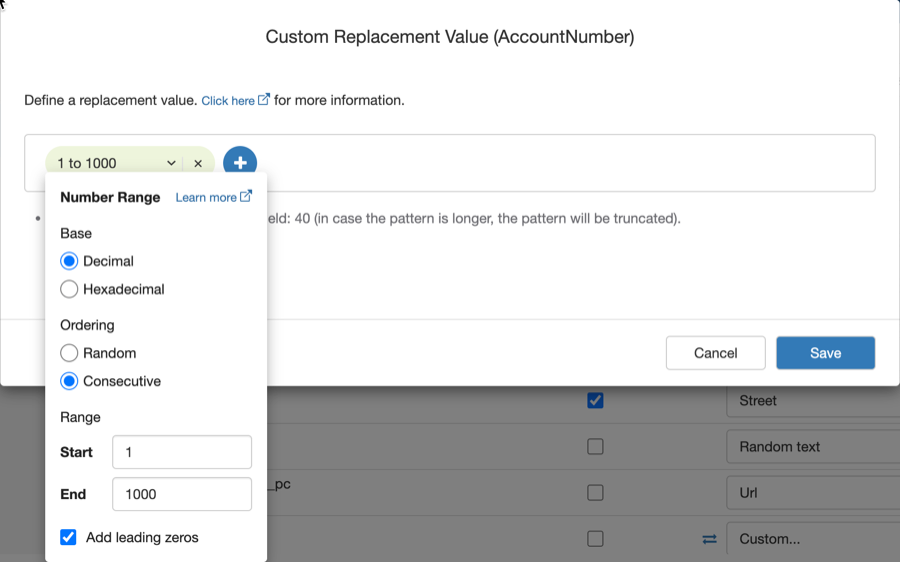Click the 'Base' section label
Image resolution: width=900 pixels, height=562 pixels.
(x=76, y=234)
